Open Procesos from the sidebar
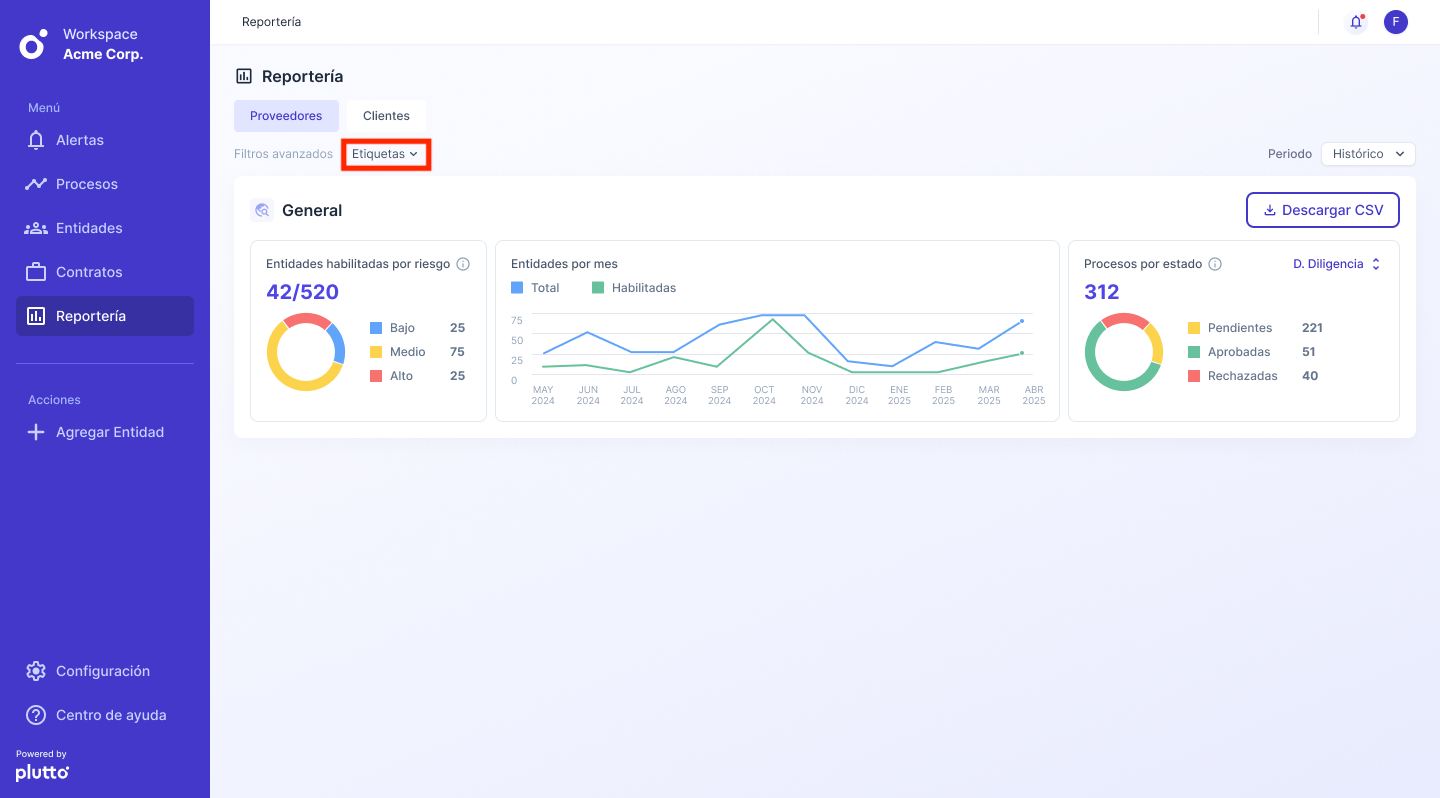This screenshot has height=798, width=1440. pos(87,184)
